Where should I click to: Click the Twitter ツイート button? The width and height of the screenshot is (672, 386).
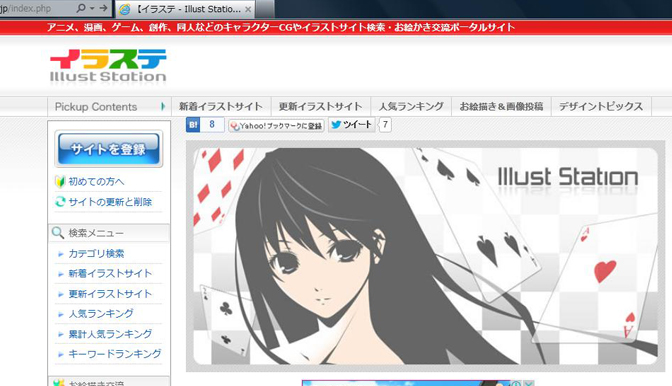351,125
